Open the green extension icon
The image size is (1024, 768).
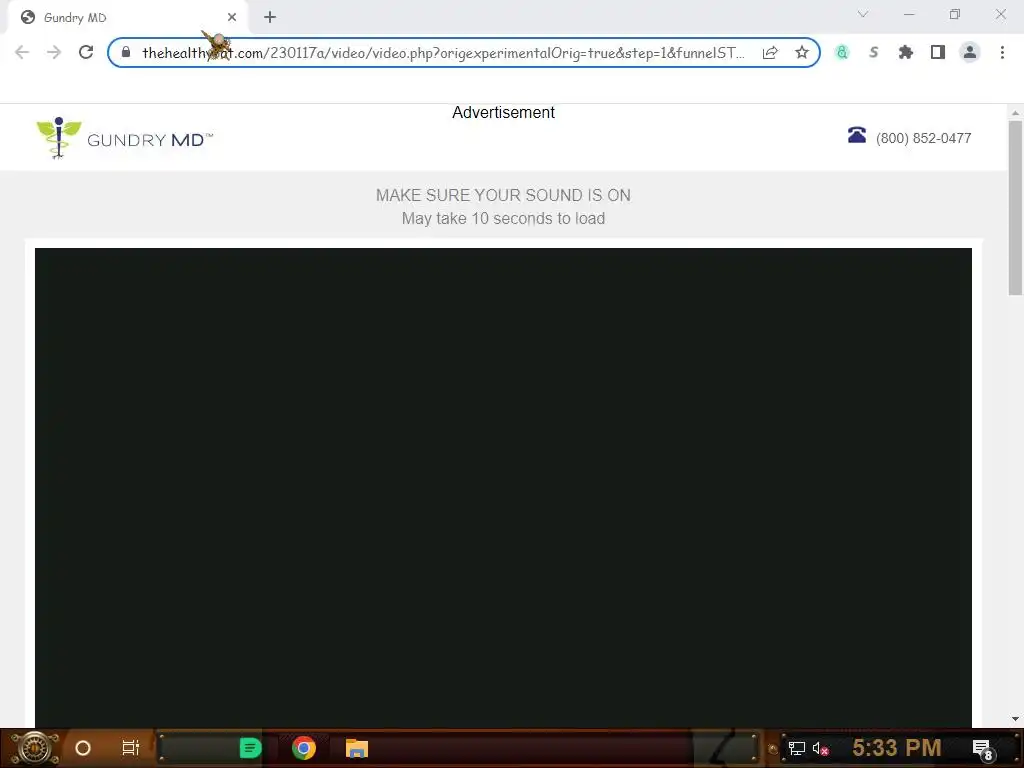(842, 52)
